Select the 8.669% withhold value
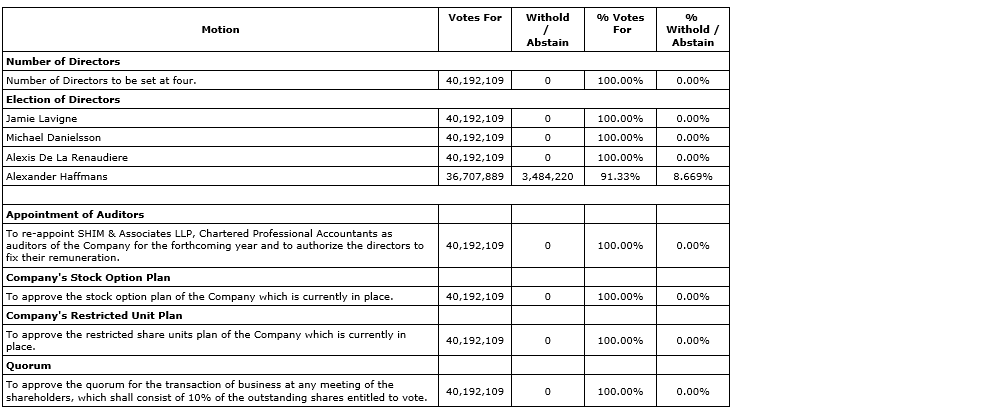This screenshot has width=1004, height=412. 693,177
